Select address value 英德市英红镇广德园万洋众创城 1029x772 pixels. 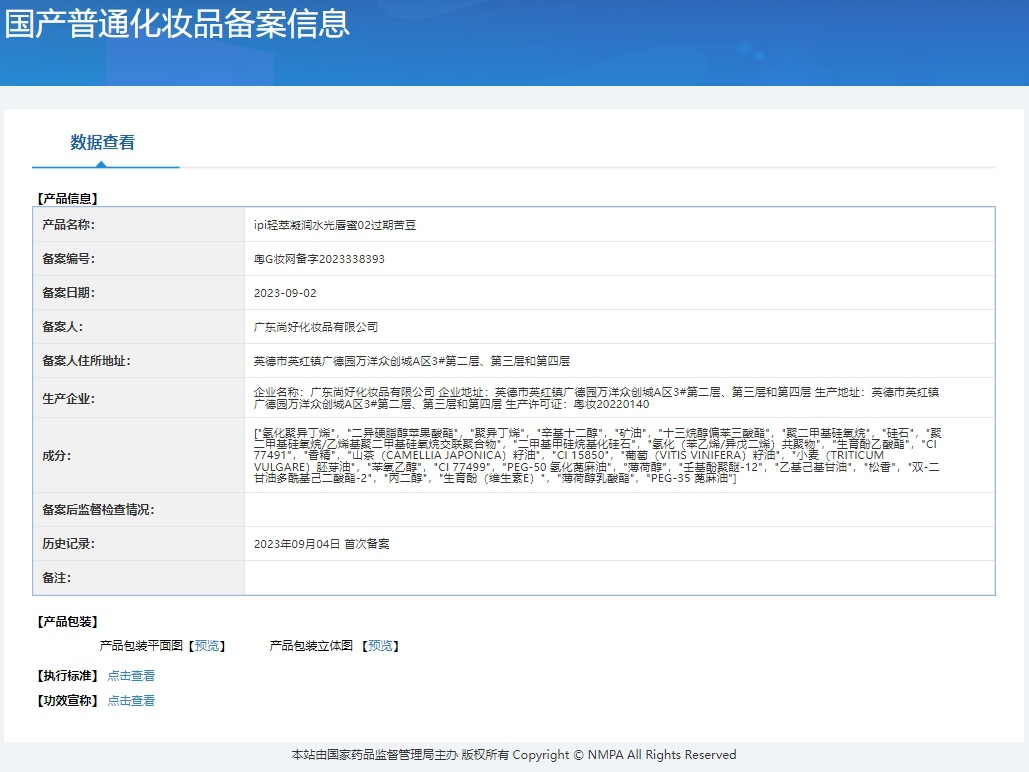411,361
